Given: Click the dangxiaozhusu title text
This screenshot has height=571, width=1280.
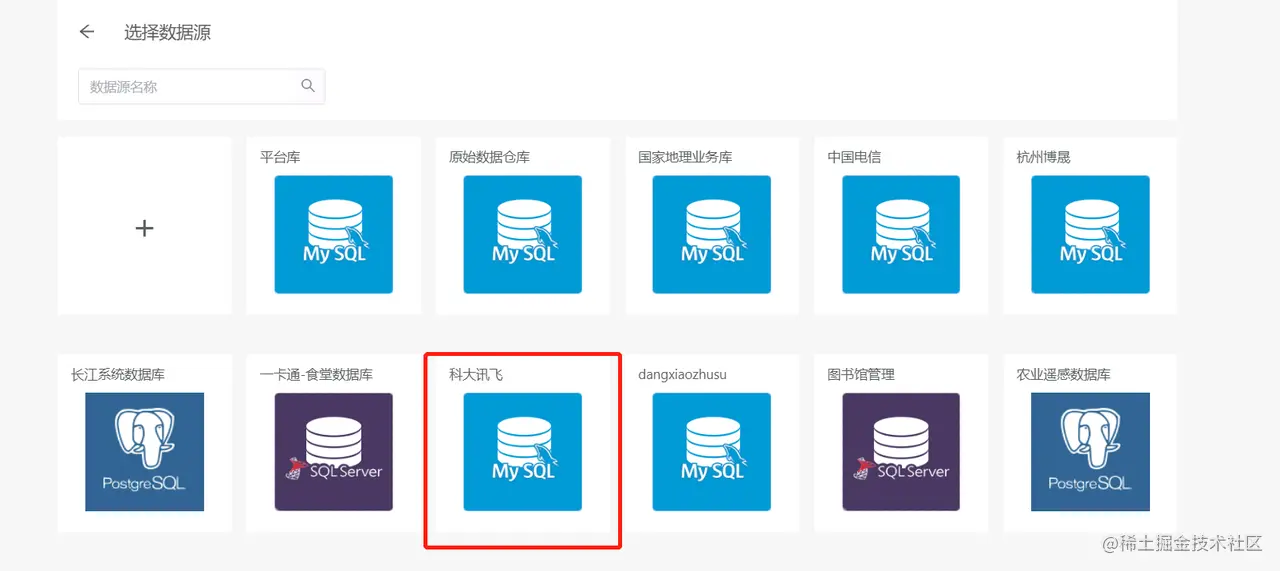Looking at the screenshot, I should click(683, 375).
